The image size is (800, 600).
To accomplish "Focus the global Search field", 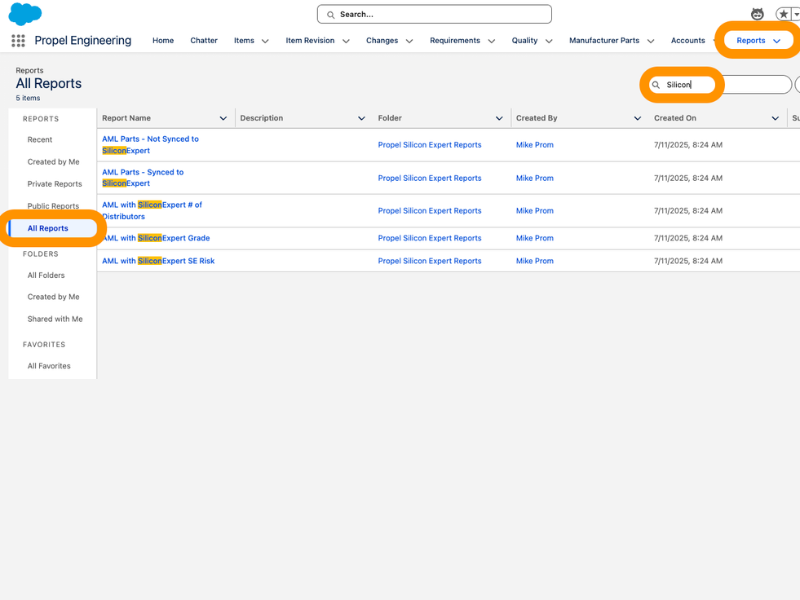I will pos(434,14).
